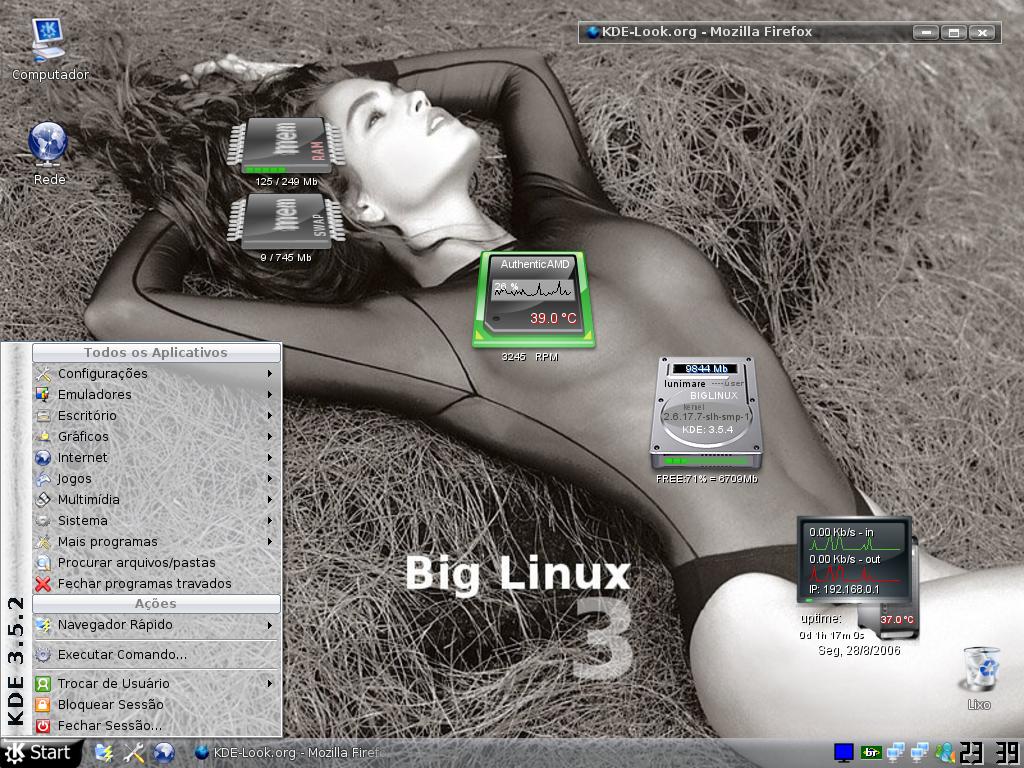Click the Bloquear Sessão lock icon
The width and height of the screenshot is (1024, 768).
[43, 705]
